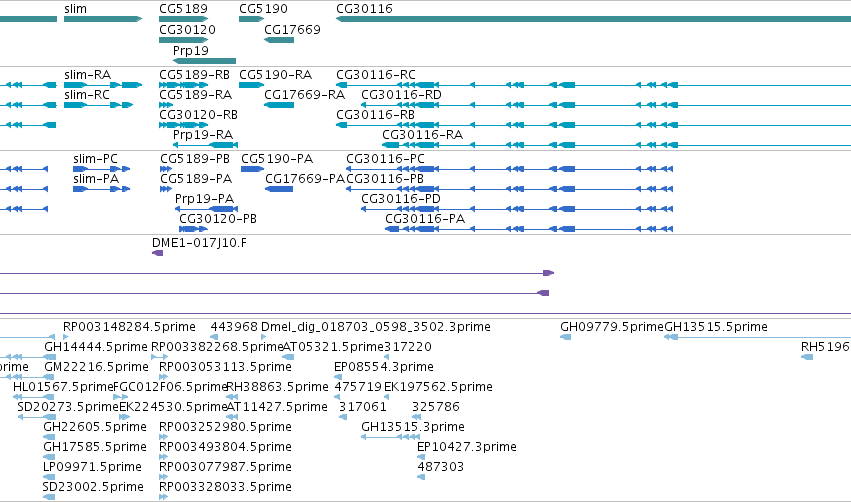851x502 pixels.
Task: Open the HL01567.5prime EST label
Action: pyautogui.click(x=63, y=387)
